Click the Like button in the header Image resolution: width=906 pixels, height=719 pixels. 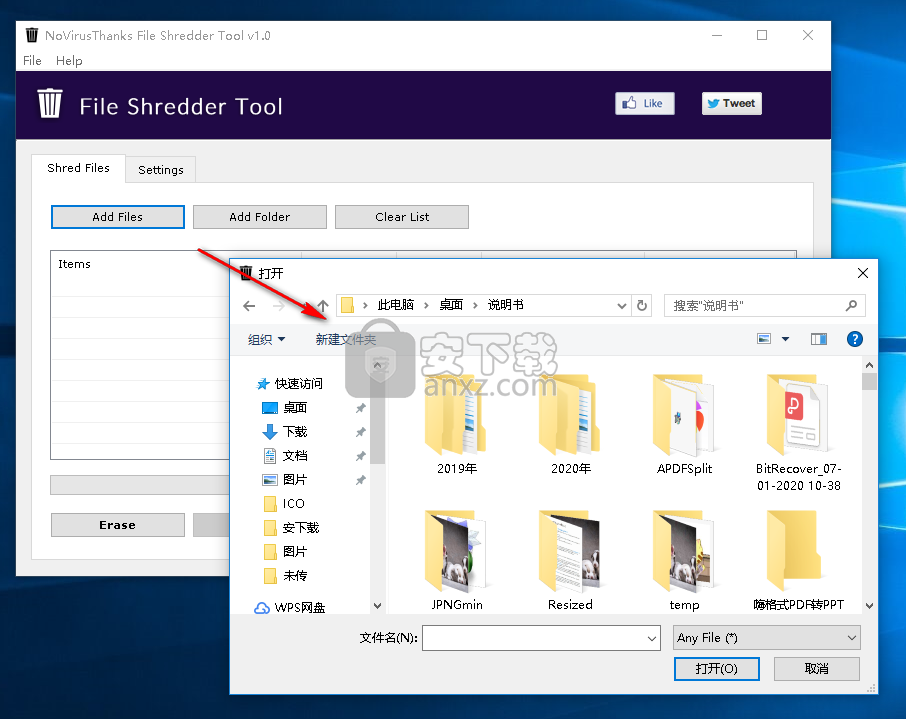(644, 103)
